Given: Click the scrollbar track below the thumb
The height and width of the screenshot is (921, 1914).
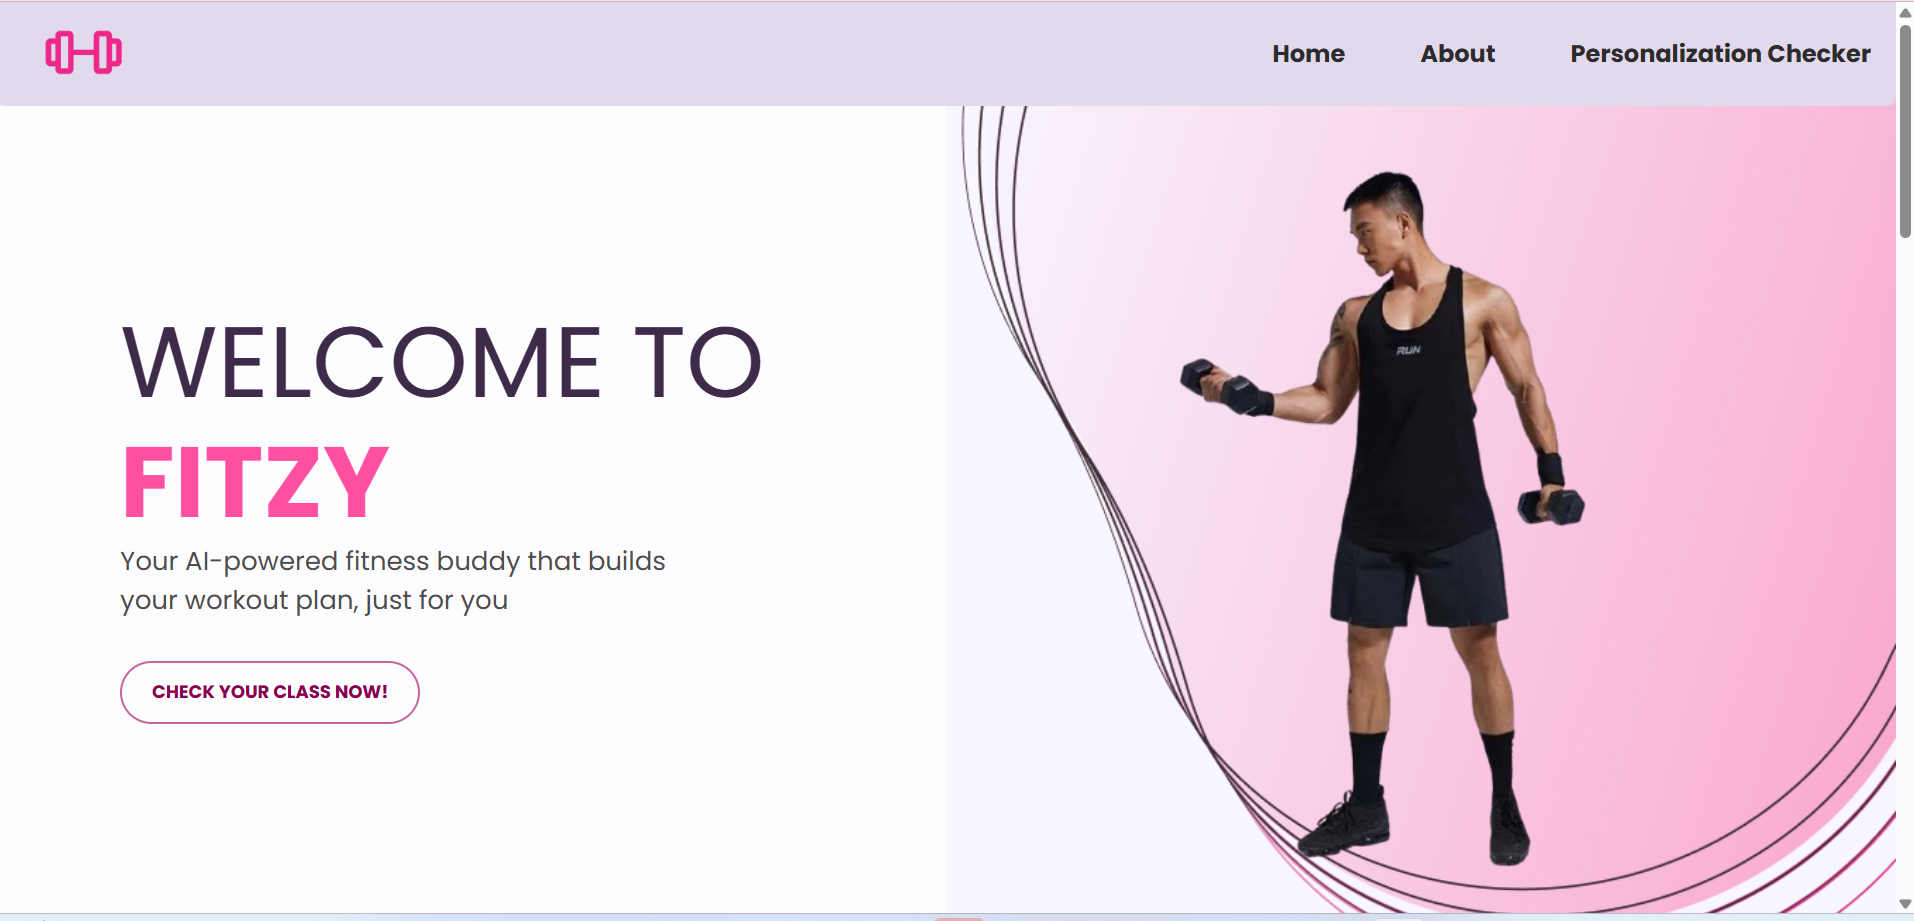Looking at the screenshot, I should tap(1905, 560).
